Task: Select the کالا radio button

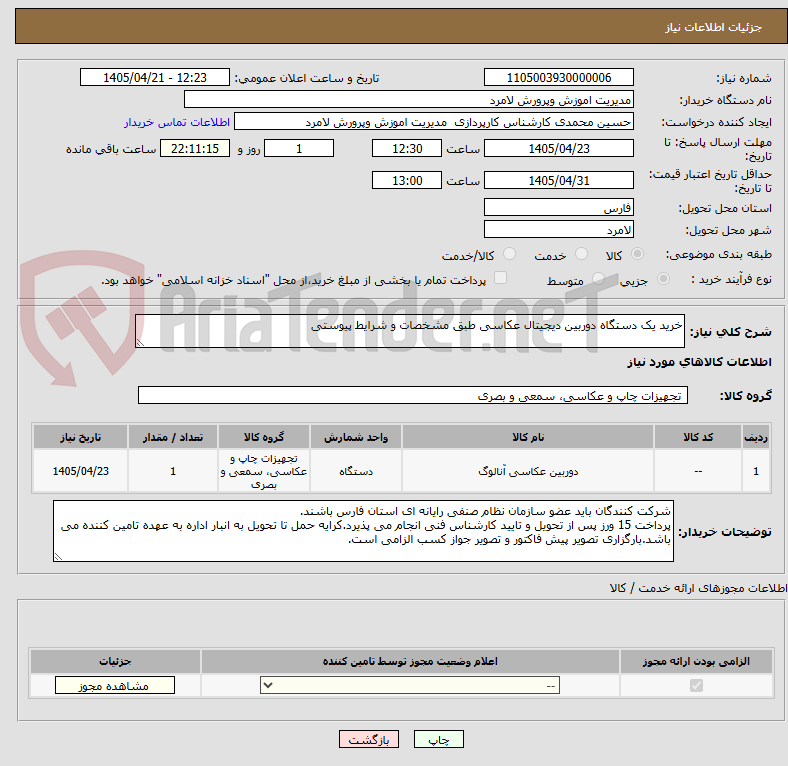Action: (637, 254)
